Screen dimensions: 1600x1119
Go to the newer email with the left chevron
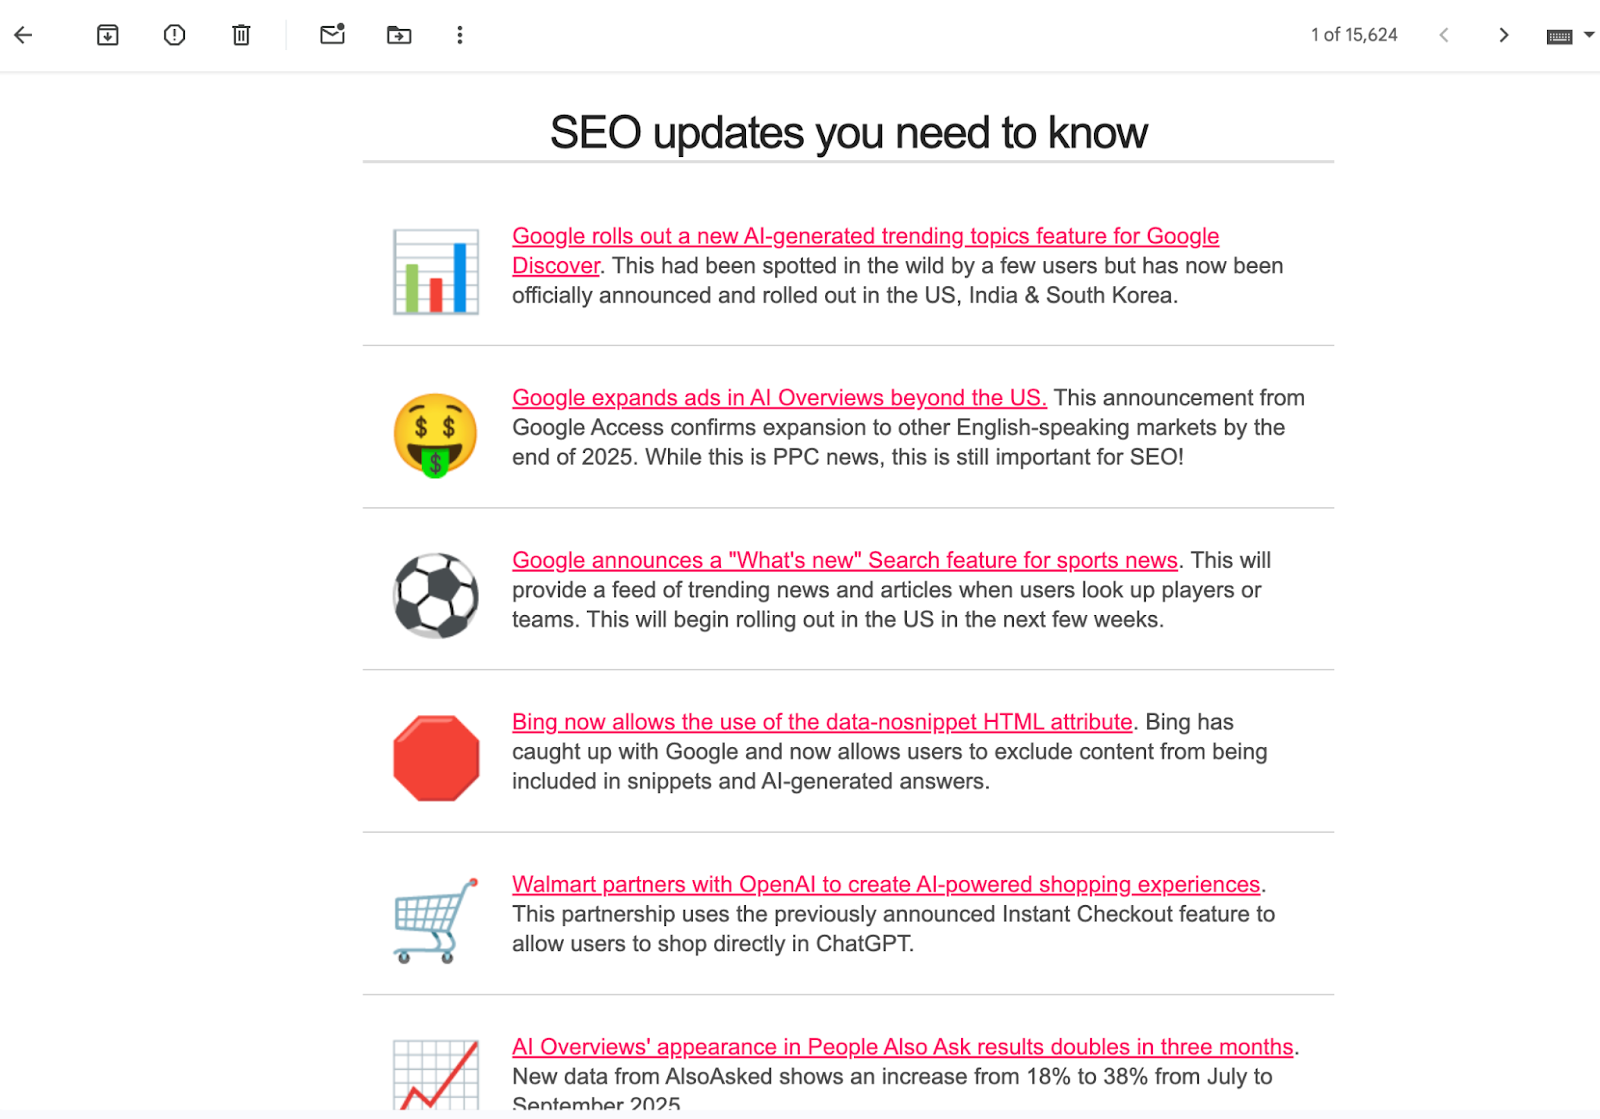1444,35
